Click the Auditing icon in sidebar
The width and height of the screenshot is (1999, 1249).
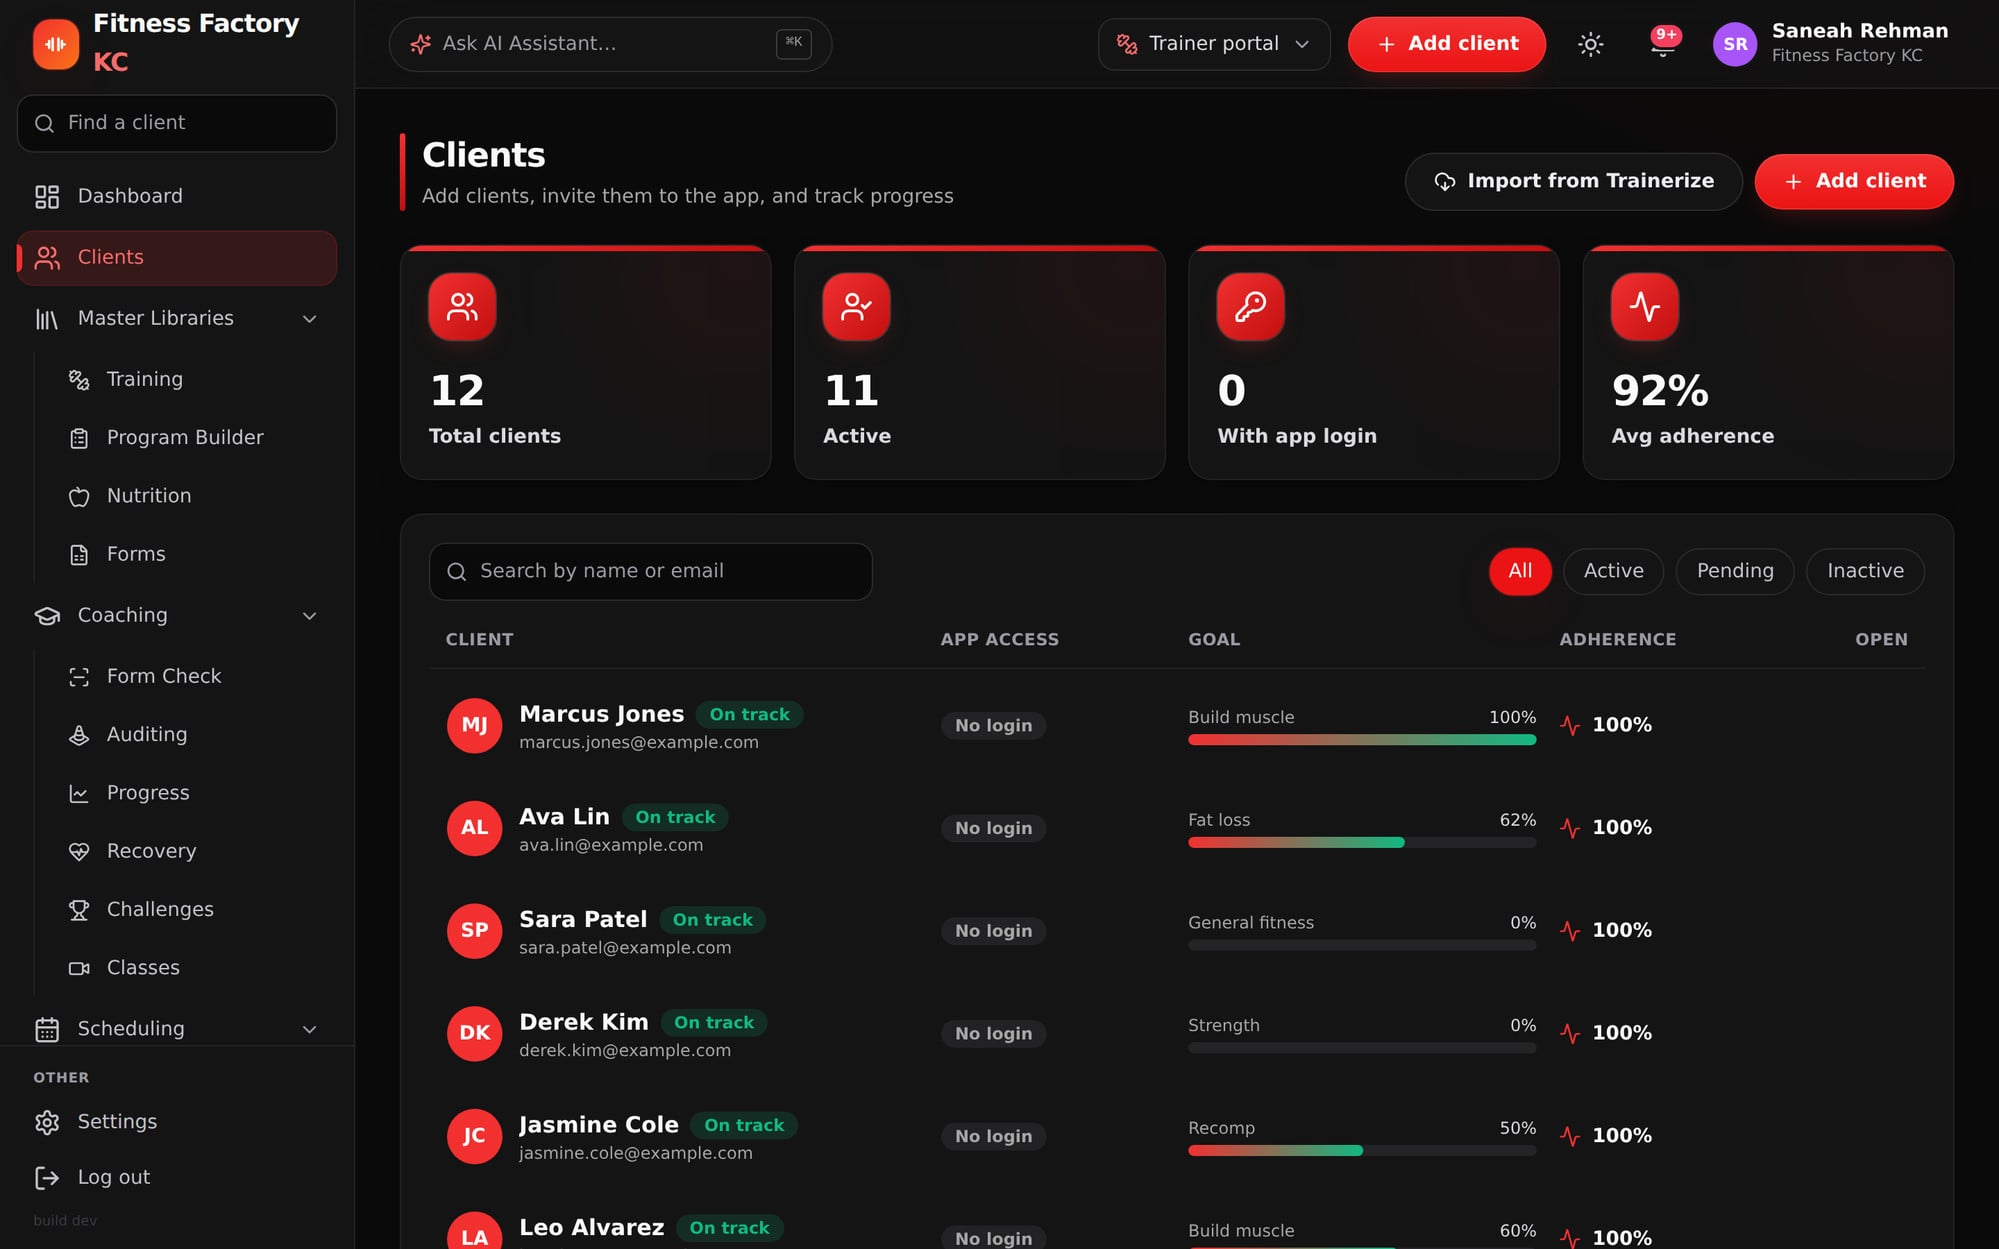(x=79, y=735)
